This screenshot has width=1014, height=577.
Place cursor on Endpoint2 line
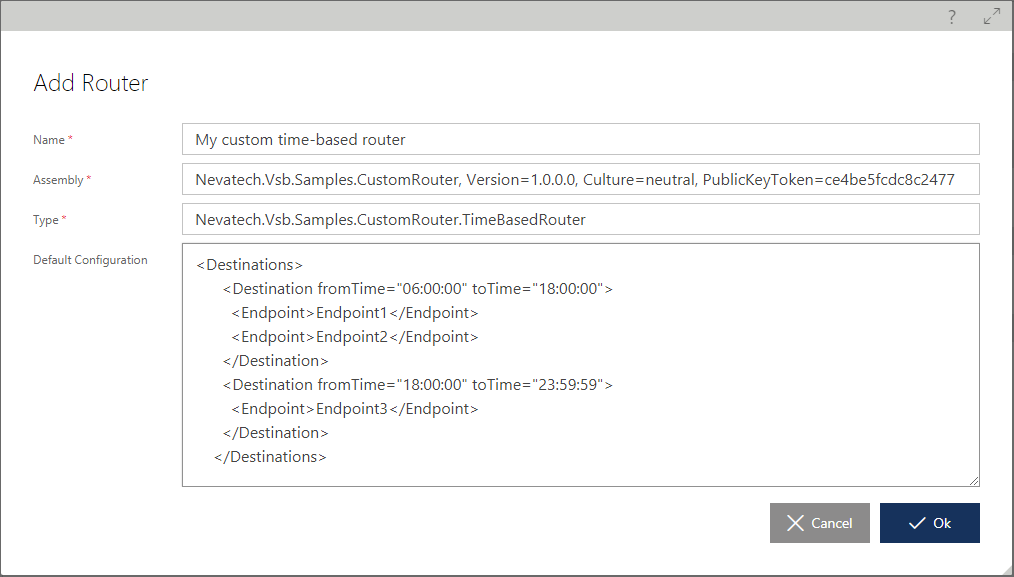tap(355, 336)
